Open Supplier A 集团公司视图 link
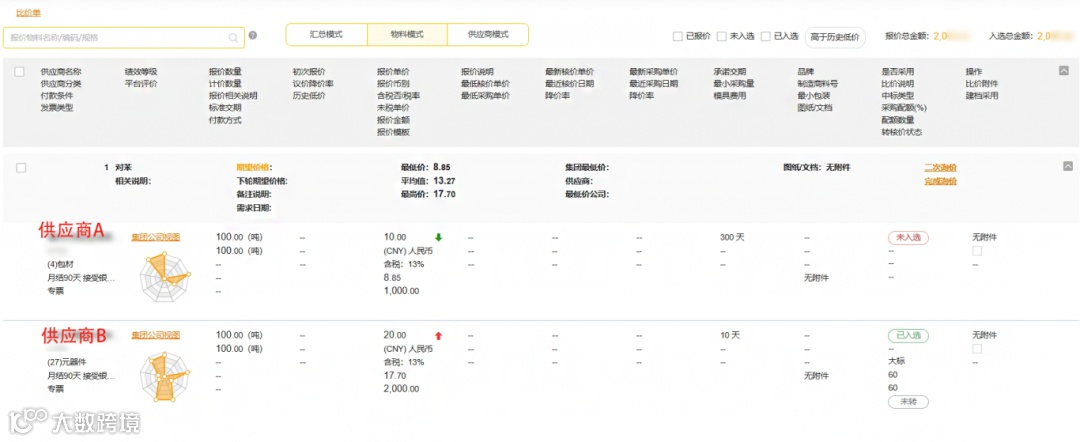Viewport: 1080px width, 442px height. pos(156,237)
